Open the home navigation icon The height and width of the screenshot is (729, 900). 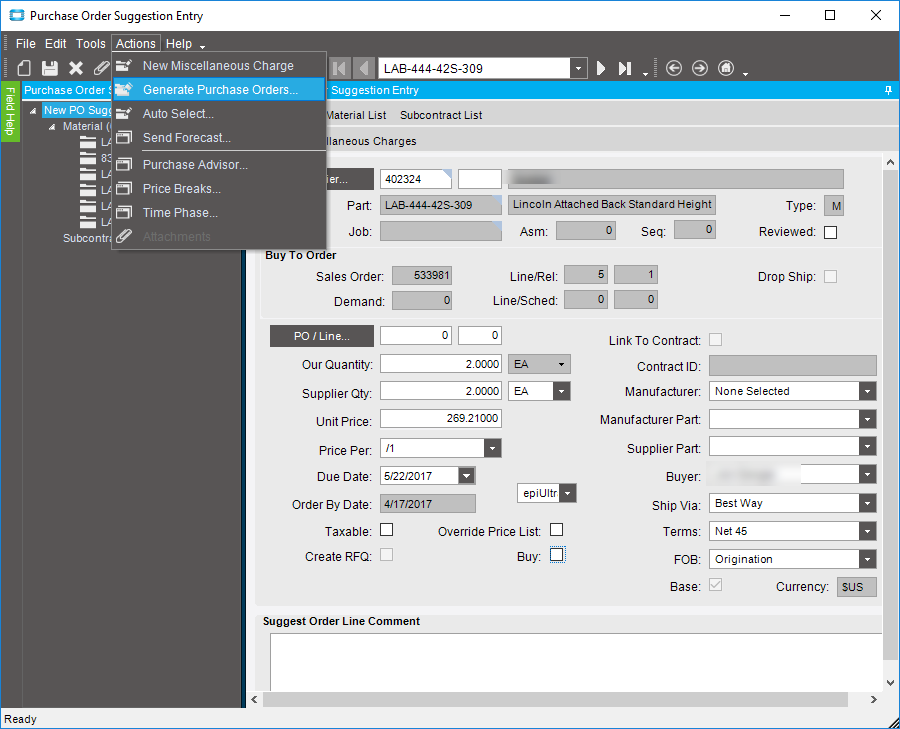coord(726,68)
